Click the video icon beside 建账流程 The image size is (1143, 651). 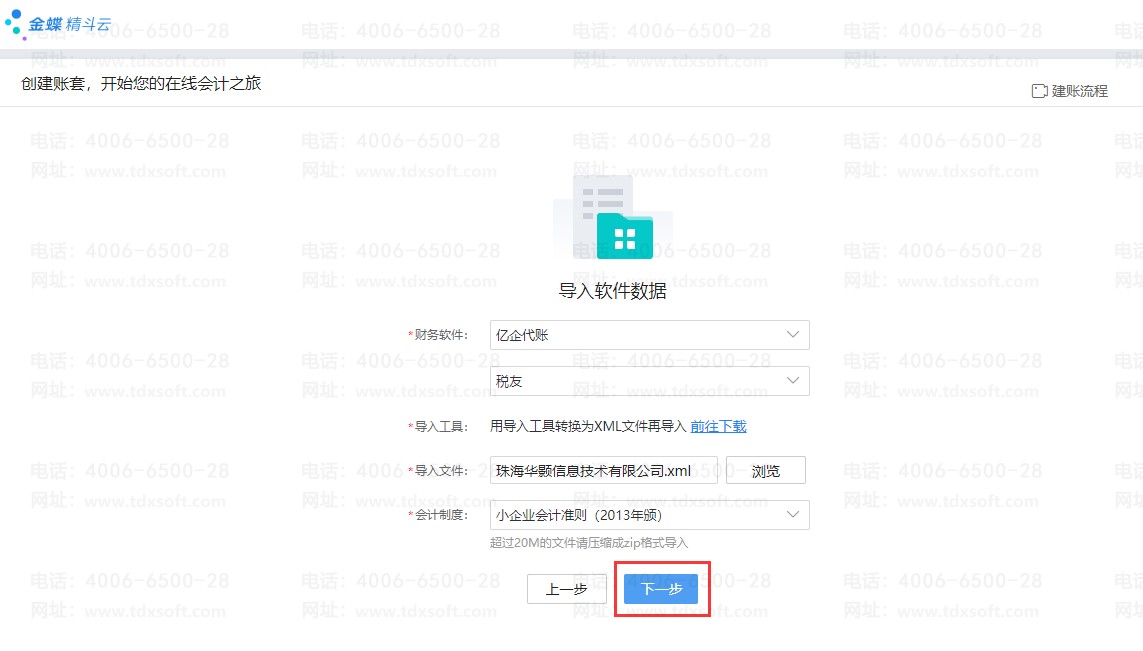click(1039, 91)
